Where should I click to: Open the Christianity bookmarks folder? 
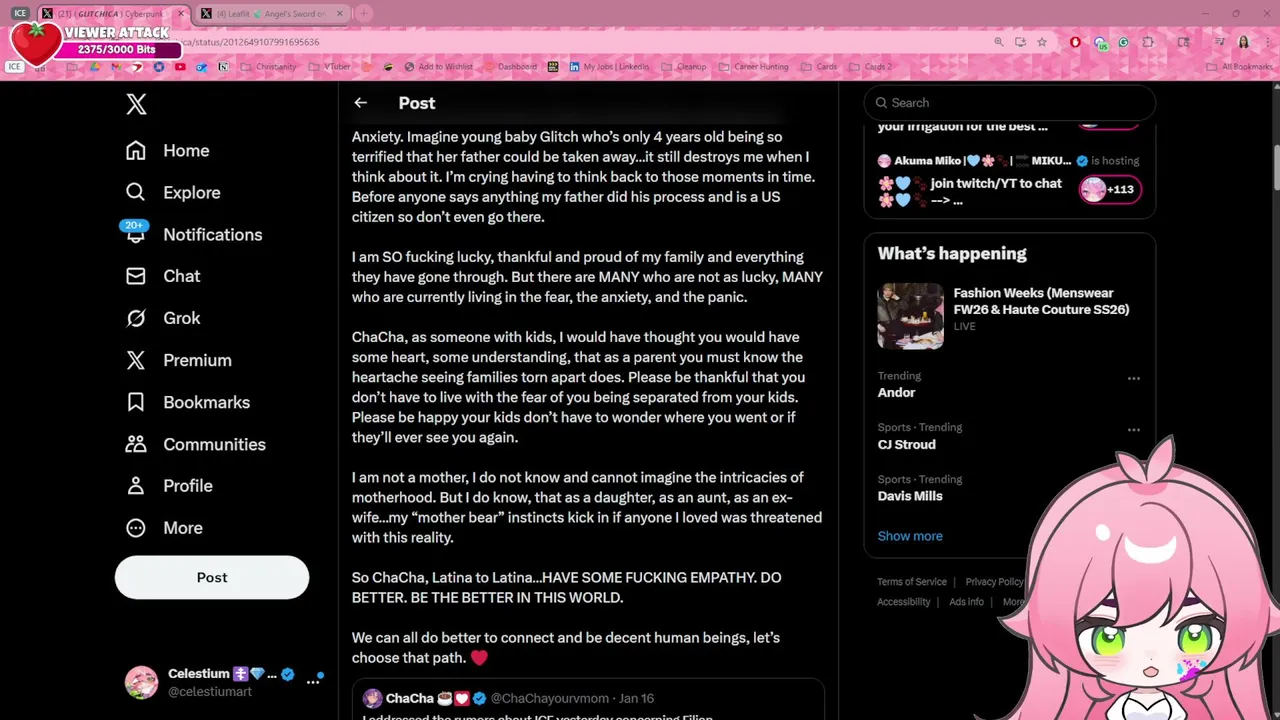pos(268,67)
